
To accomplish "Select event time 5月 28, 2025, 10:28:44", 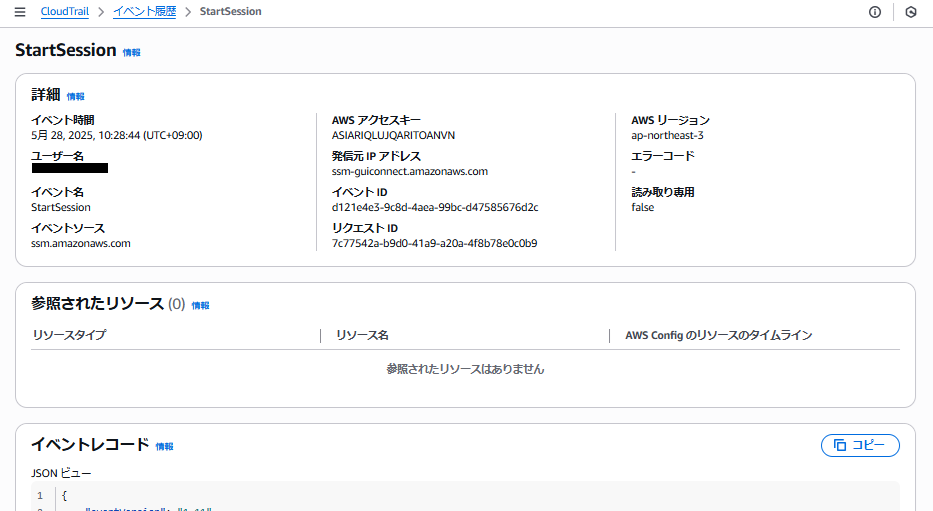I will 117,136.
